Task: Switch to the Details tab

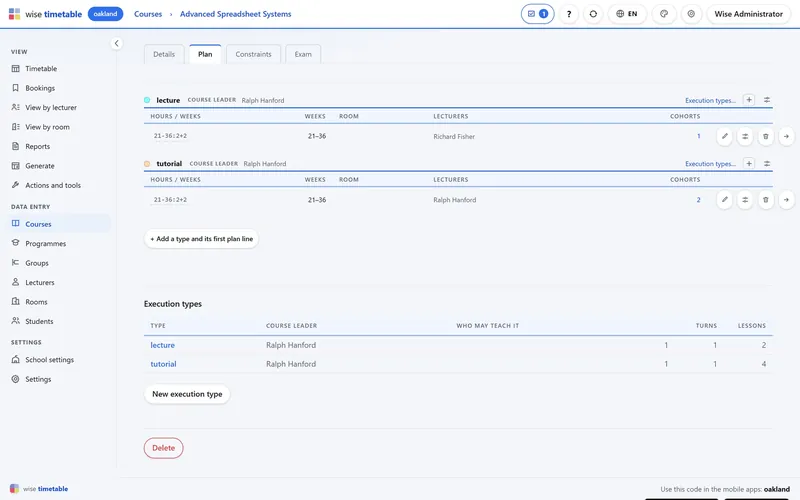Action: pos(164,54)
